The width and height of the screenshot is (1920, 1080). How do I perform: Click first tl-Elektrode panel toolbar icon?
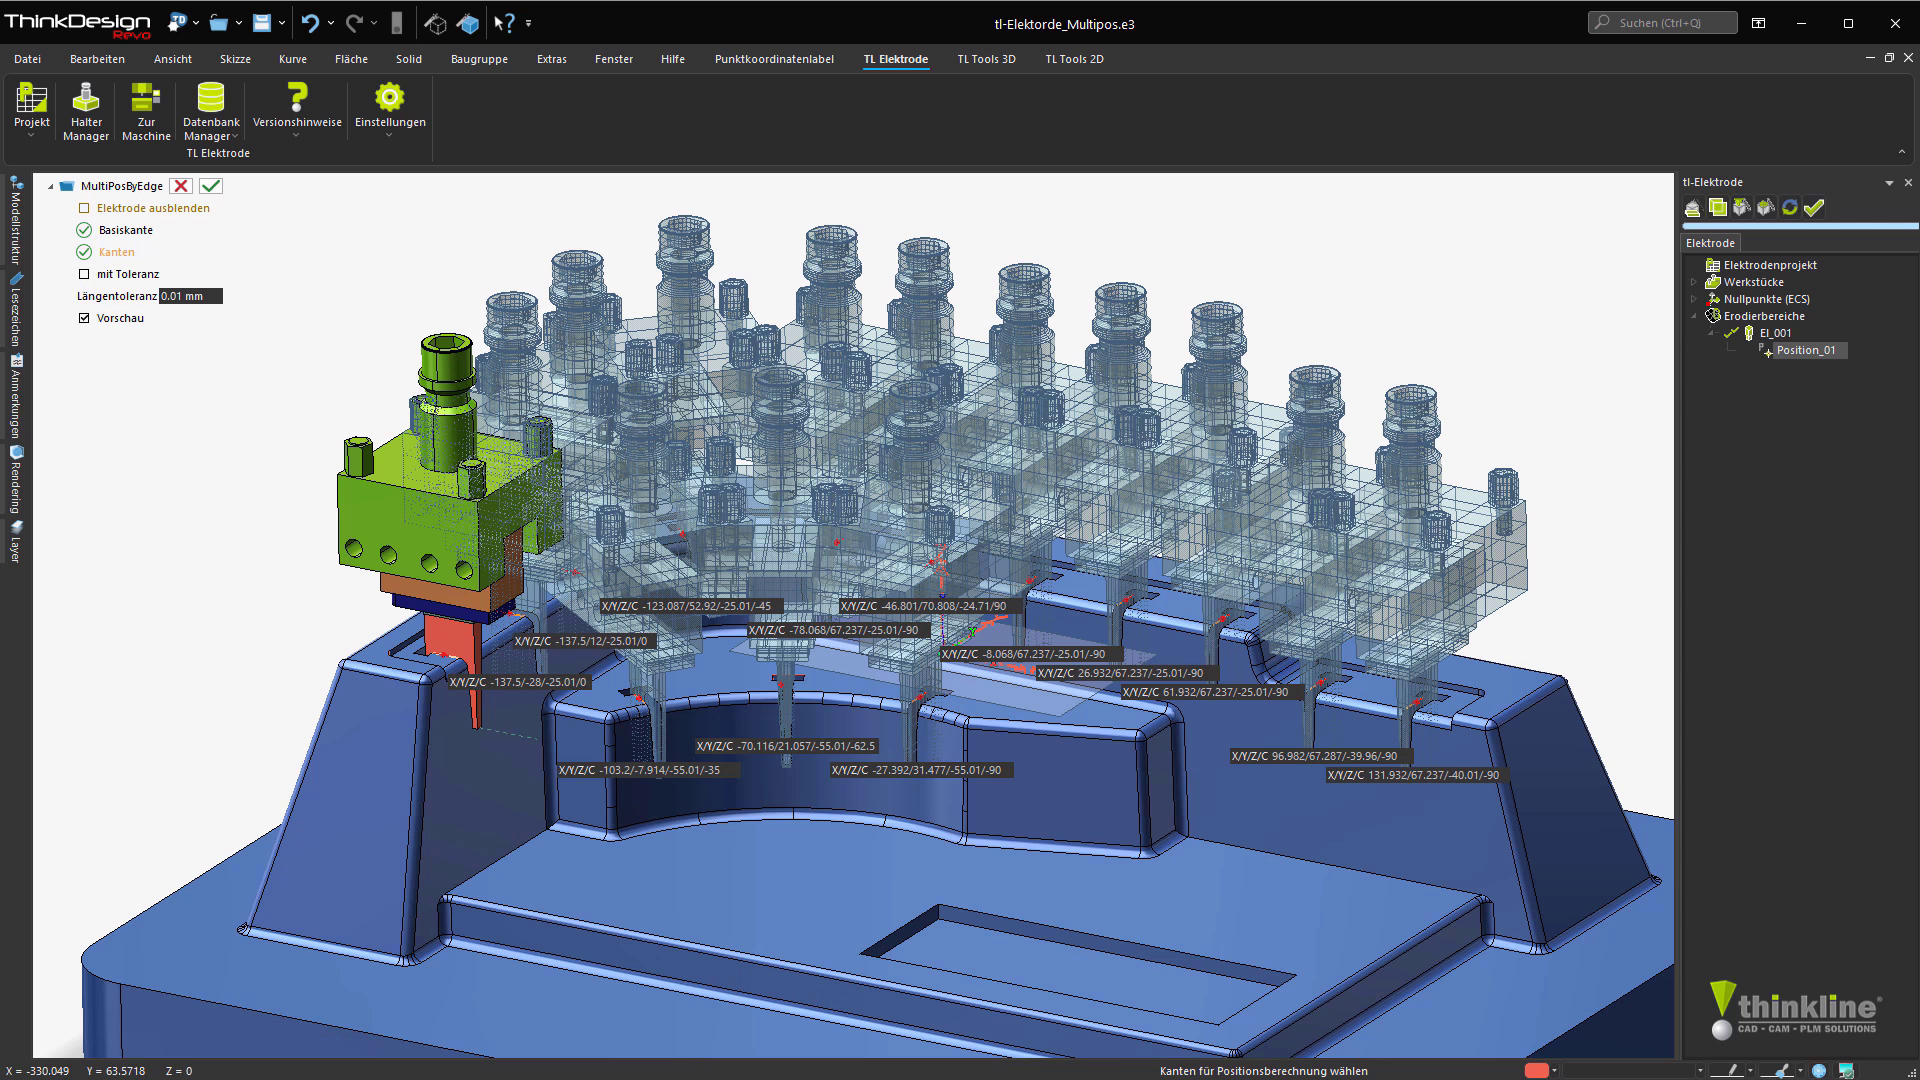point(1692,207)
